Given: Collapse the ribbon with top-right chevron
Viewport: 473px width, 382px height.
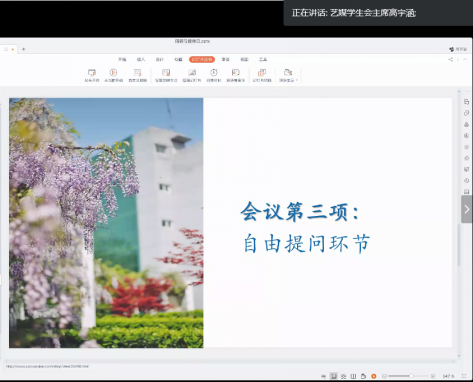Looking at the screenshot, I should tap(465, 59).
